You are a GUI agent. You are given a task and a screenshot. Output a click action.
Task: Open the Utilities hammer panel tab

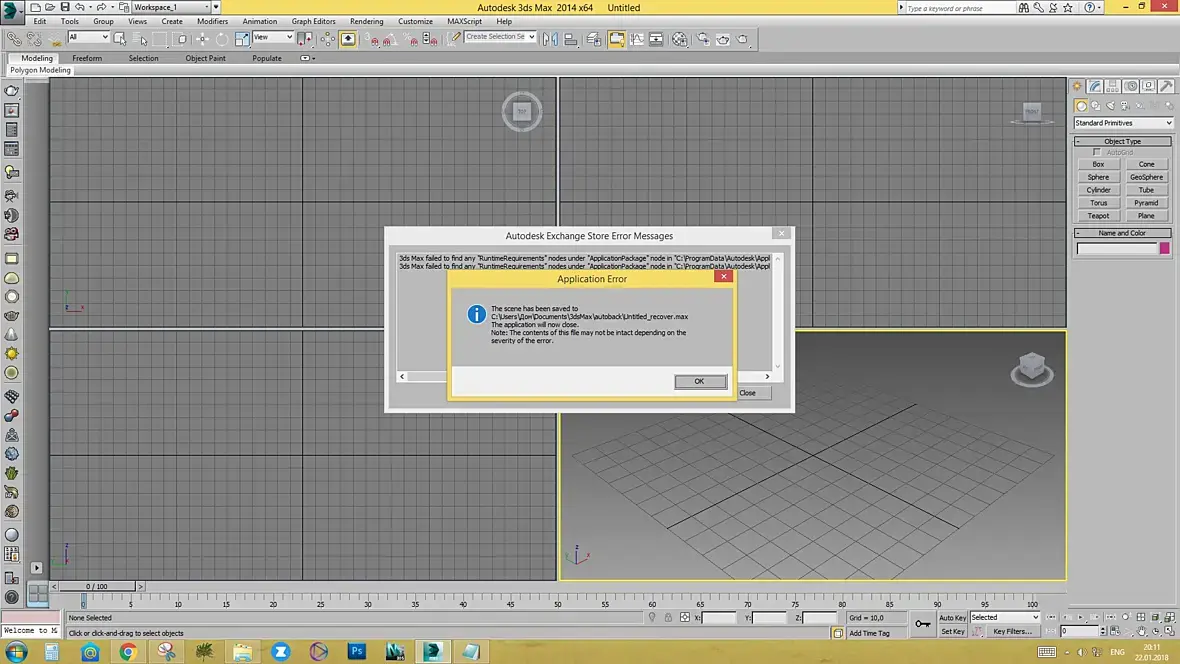pyautogui.click(x=1166, y=86)
